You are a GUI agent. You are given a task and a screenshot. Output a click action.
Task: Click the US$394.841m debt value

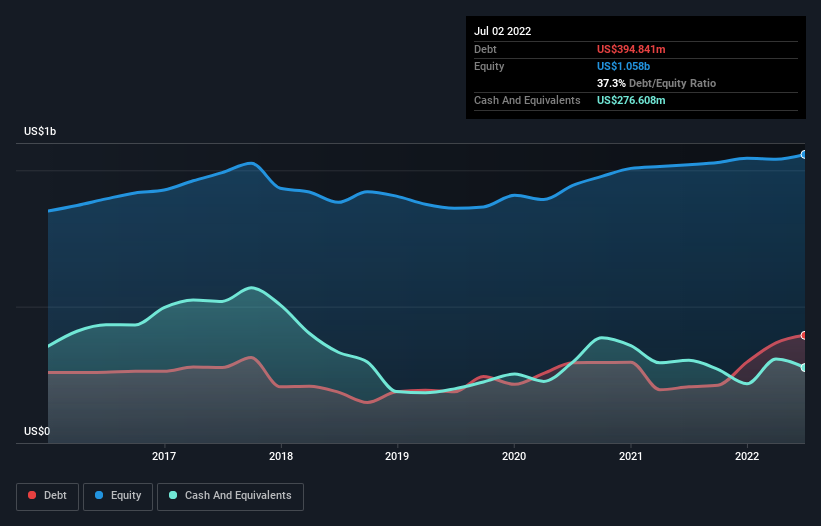tap(631, 49)
